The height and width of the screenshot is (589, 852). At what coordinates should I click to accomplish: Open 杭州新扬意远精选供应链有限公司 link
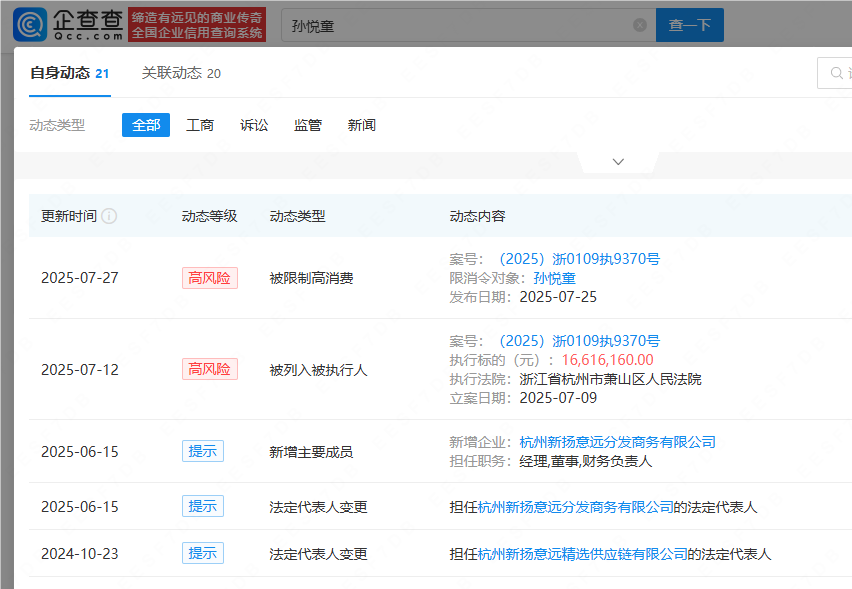(x=582, y=554)
